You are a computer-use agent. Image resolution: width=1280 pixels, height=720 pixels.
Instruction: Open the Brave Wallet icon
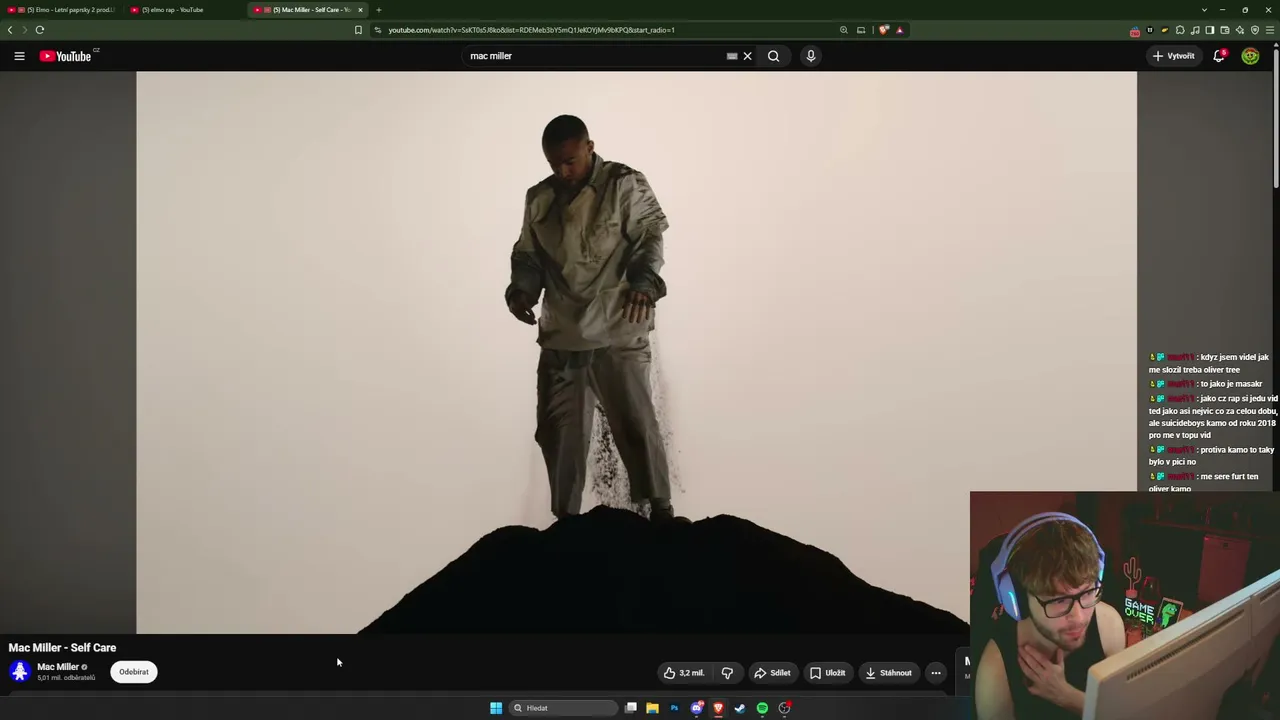[x=1225, y=30]
